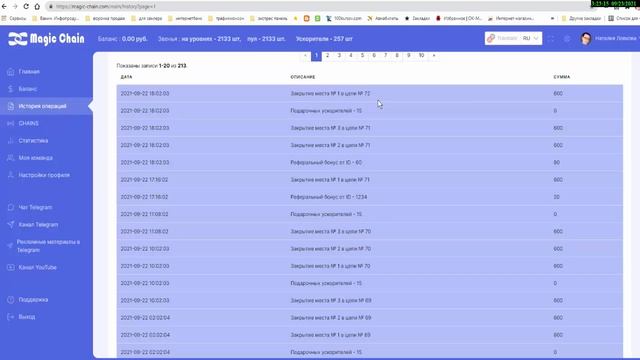
Task: Select current pagination page 1
Action: point(316,56)
